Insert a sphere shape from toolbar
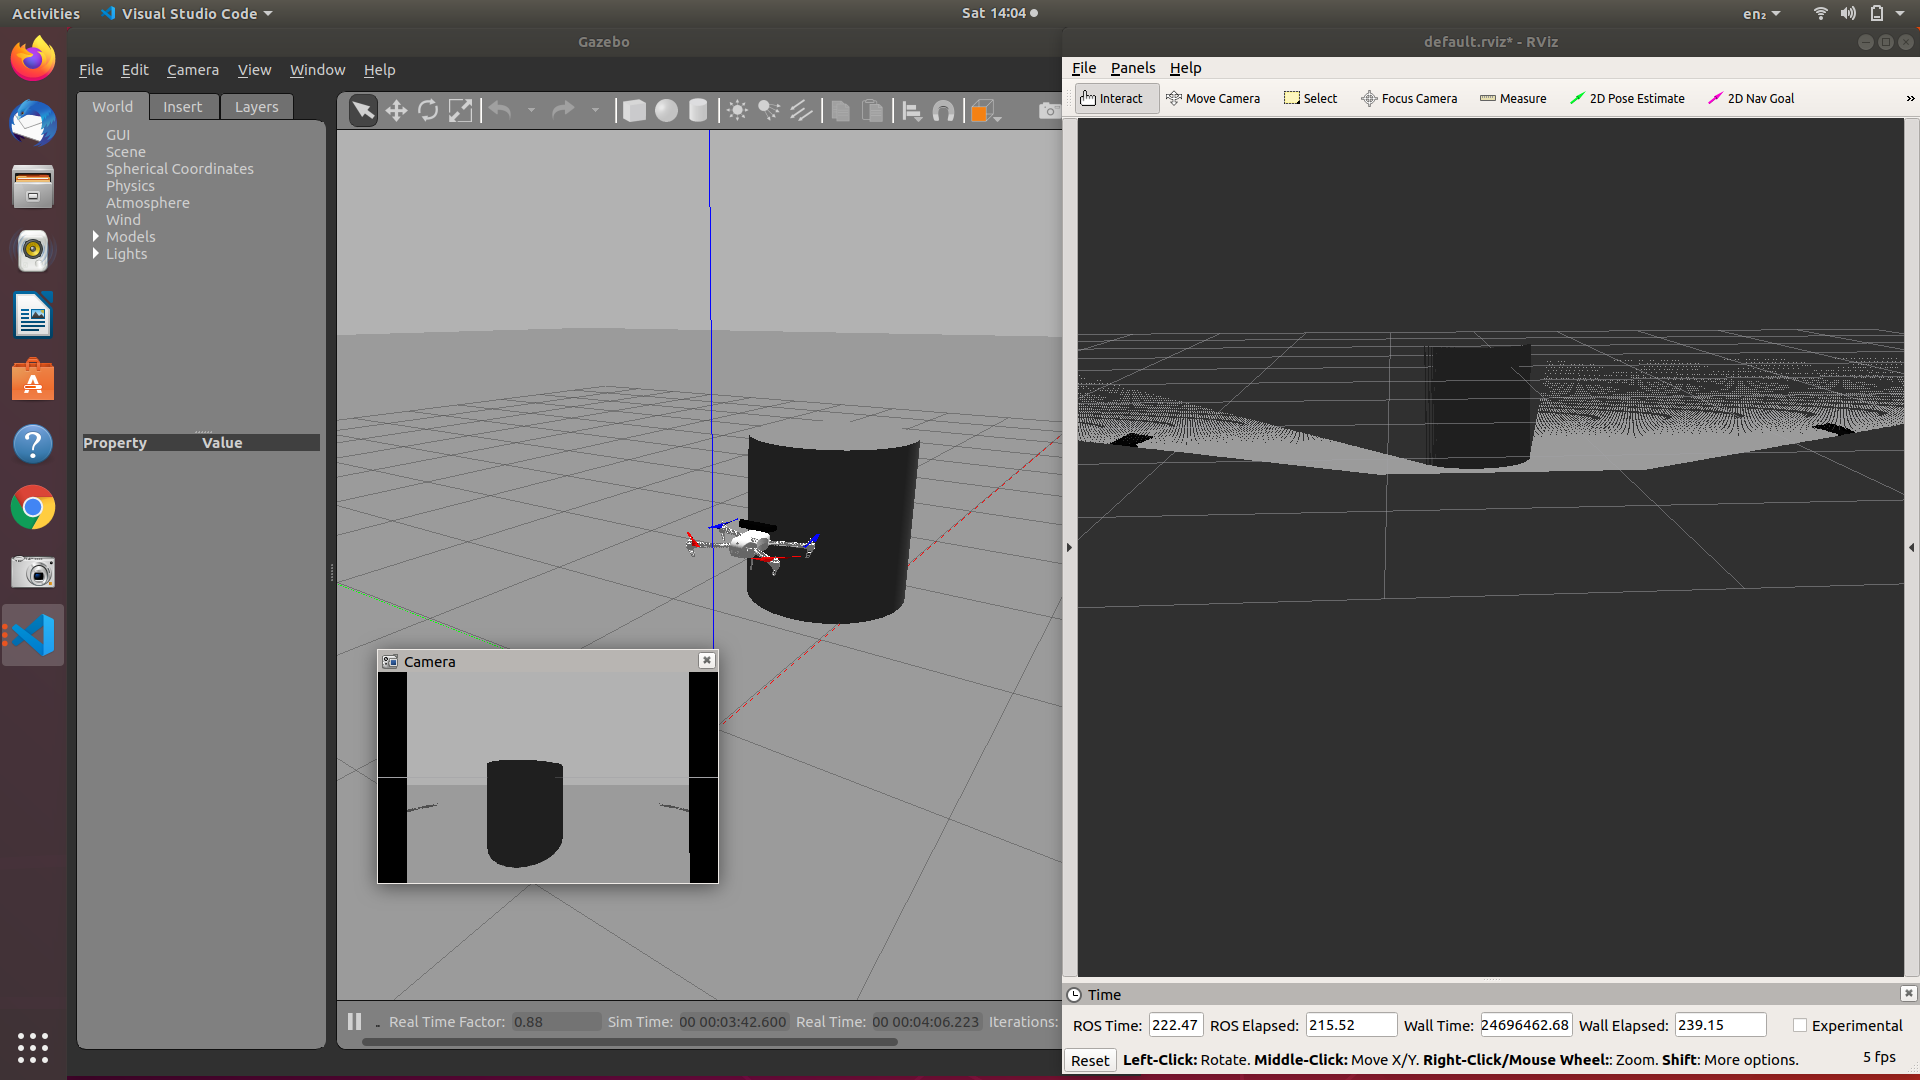The height and width of the screenshot is (1080, 1920). point(666,111)
